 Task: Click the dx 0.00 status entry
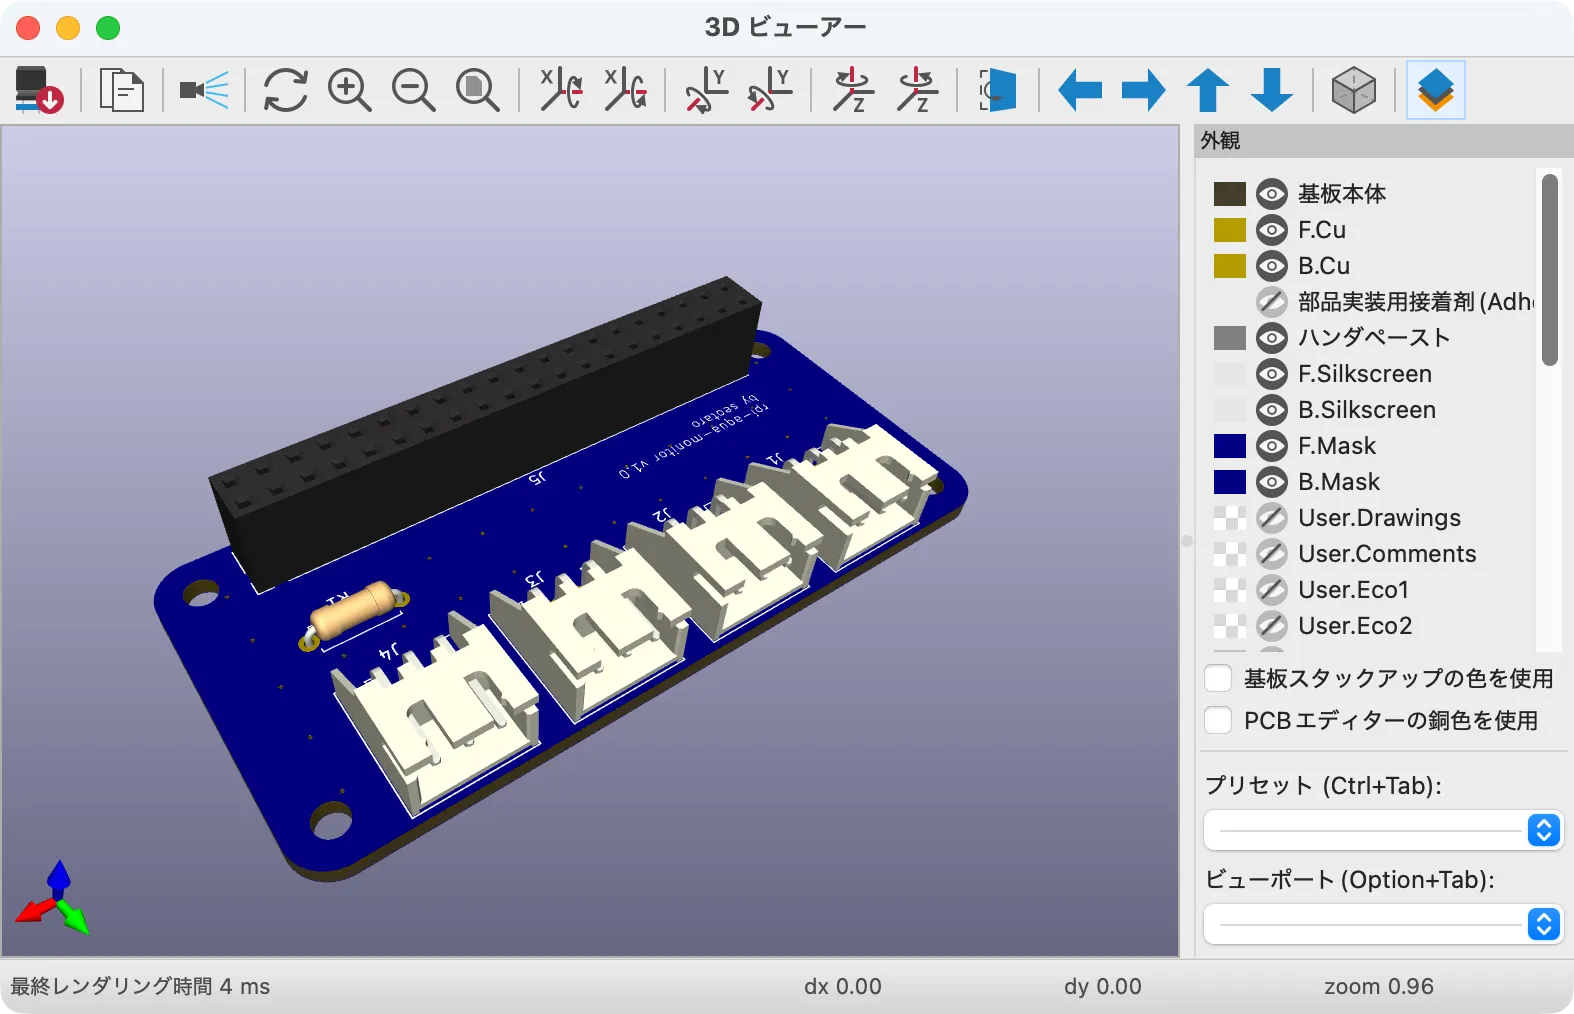pos(842,986)
